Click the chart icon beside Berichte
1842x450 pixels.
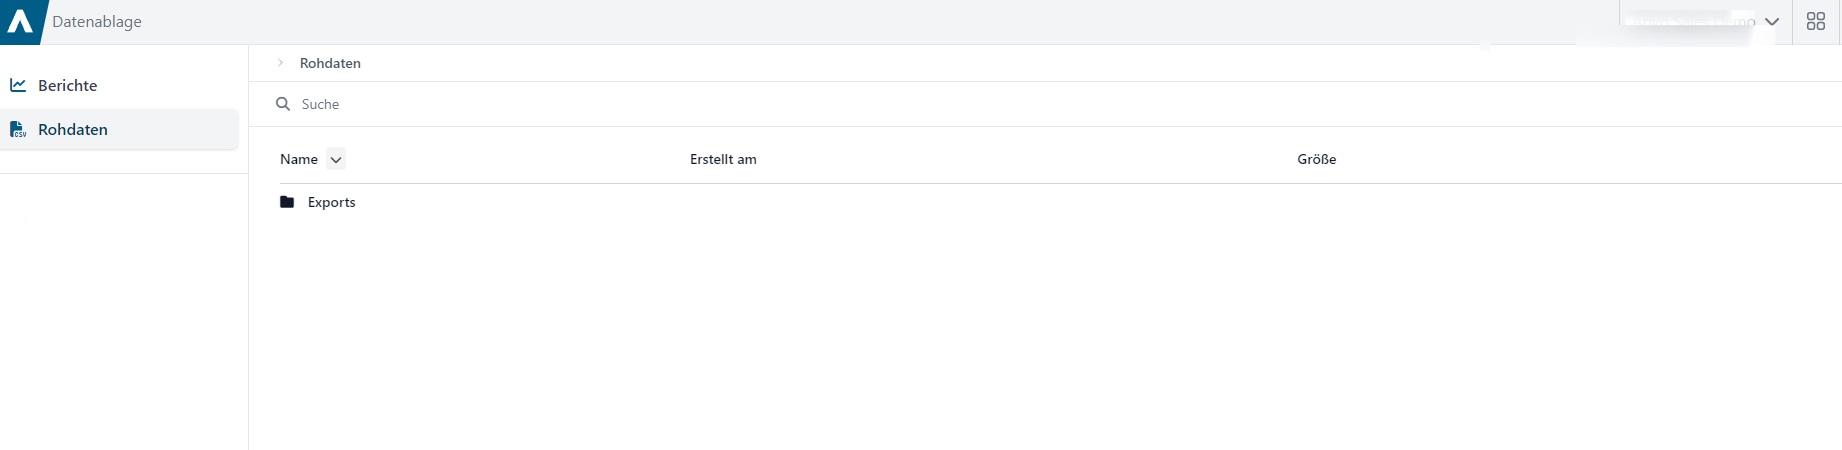18,85
